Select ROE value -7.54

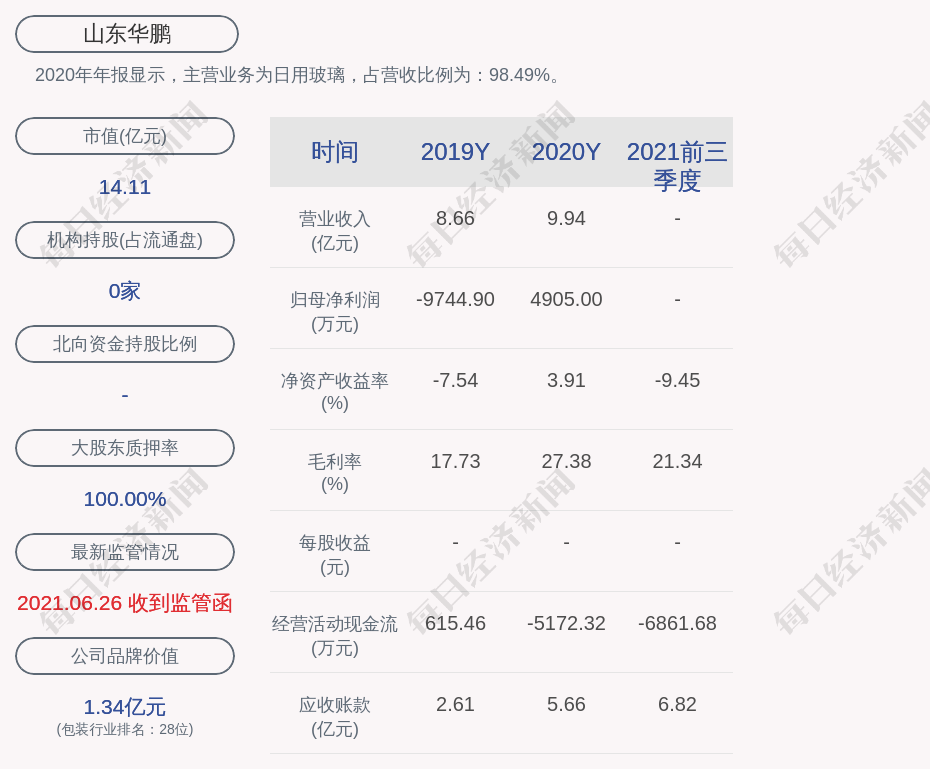coord(455,380)
